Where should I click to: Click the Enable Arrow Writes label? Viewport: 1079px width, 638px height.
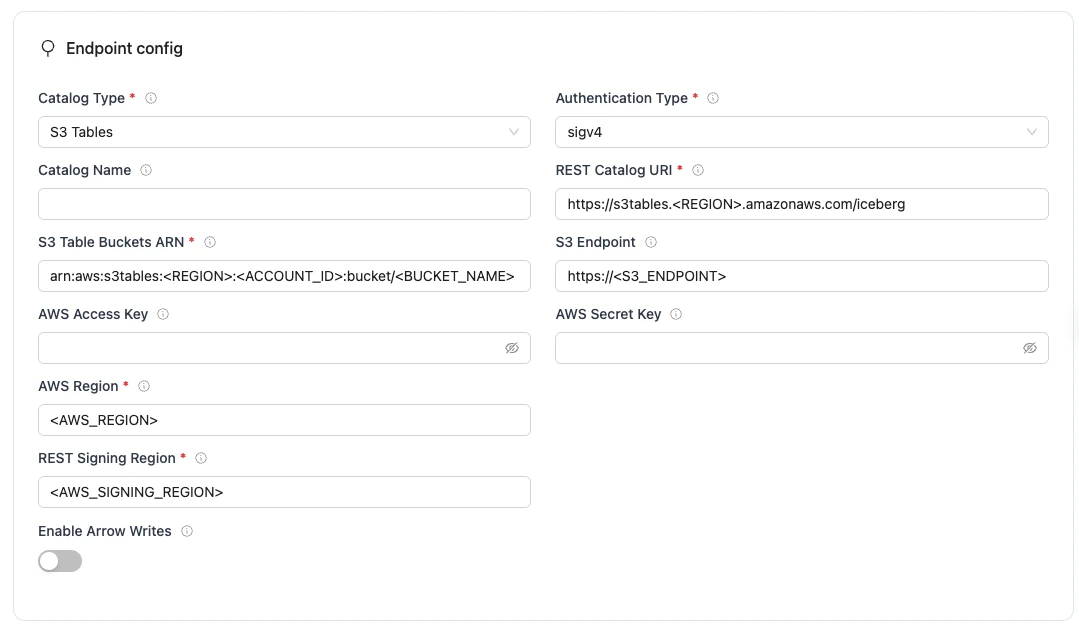coord(105,531)
